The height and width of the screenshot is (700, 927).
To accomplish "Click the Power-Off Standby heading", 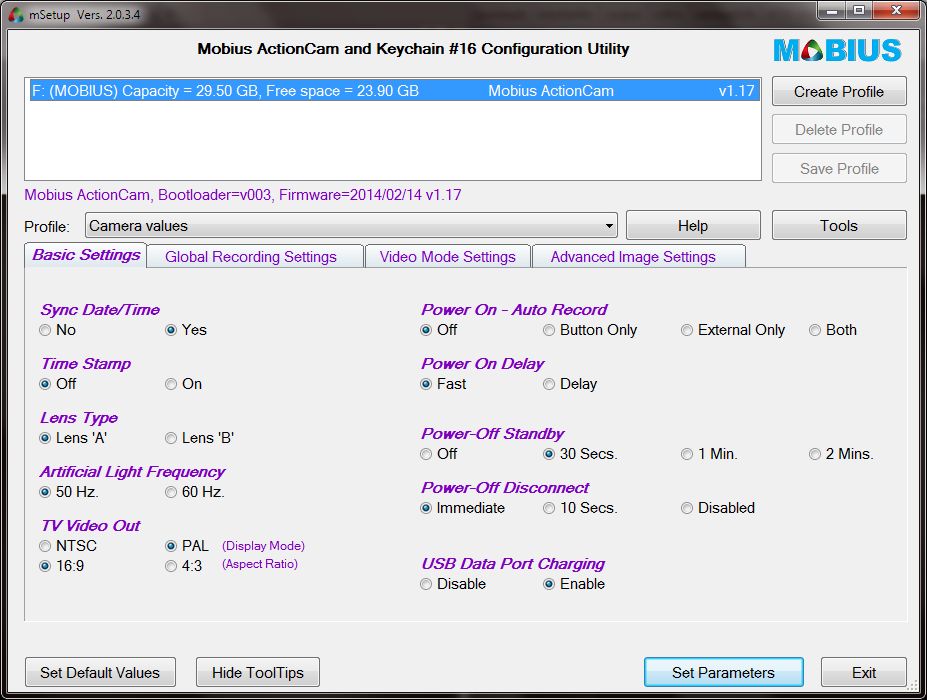I will pyautogui.click(x=492, y=434).
